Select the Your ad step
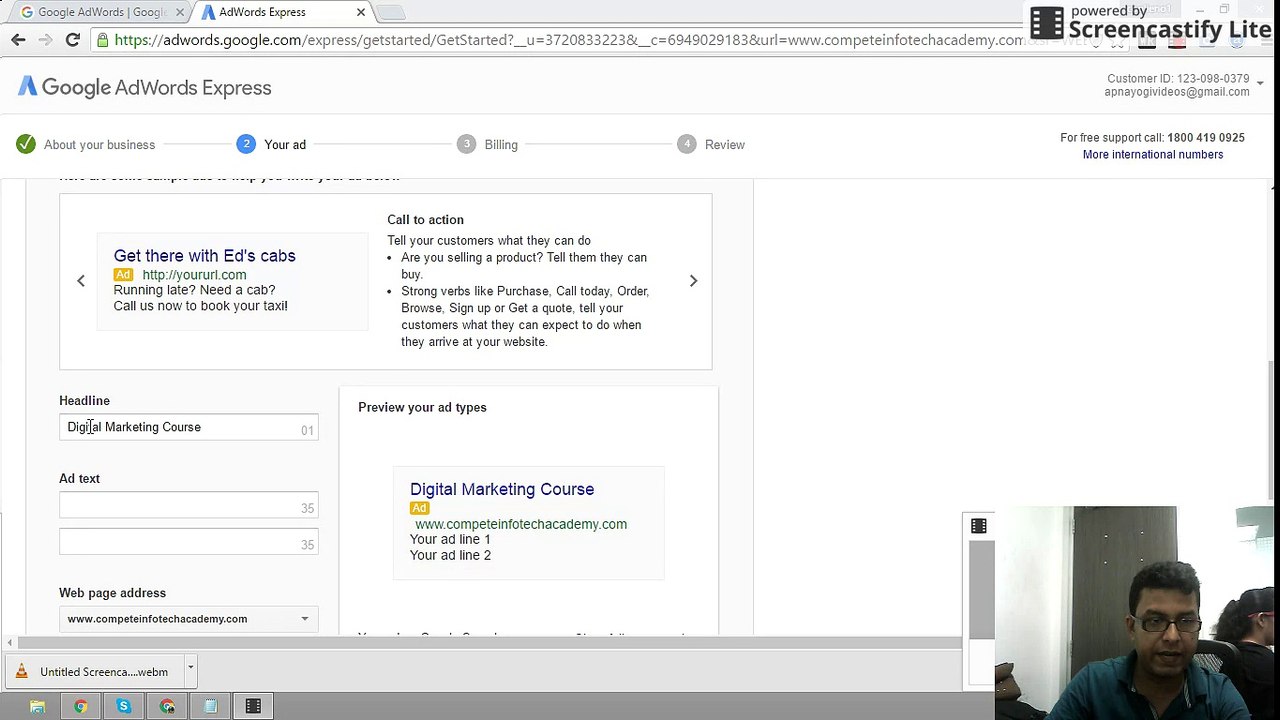This screenshot has height=720, width=1280. coord(285,145)
